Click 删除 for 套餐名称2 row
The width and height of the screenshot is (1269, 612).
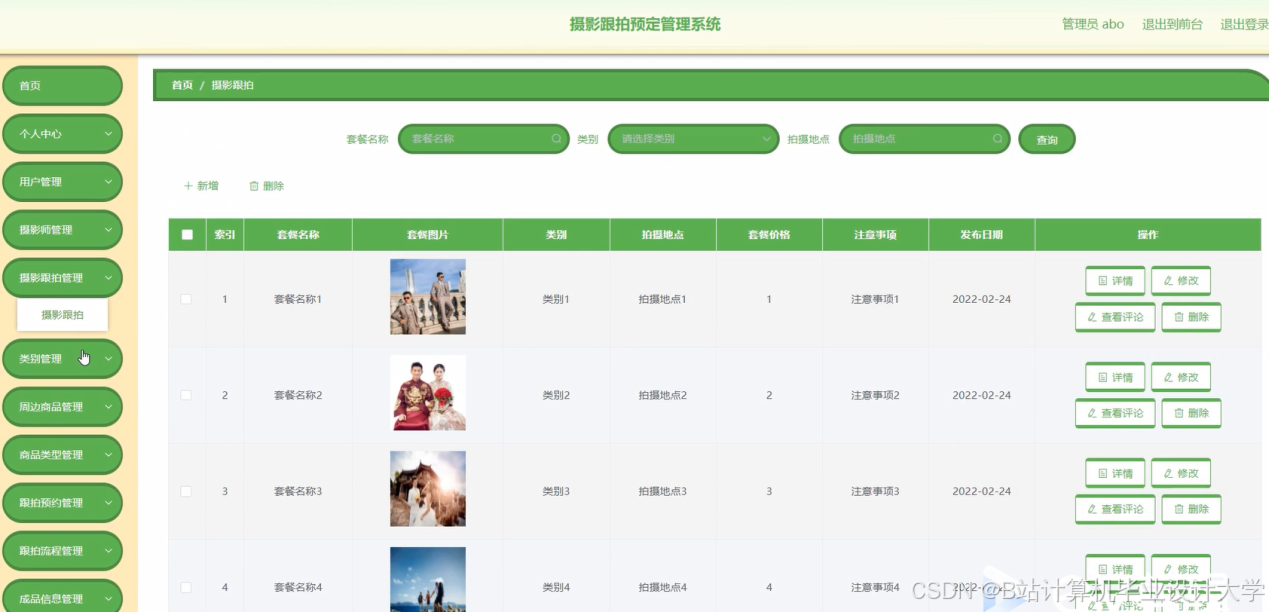click(x=1191, y=413)
